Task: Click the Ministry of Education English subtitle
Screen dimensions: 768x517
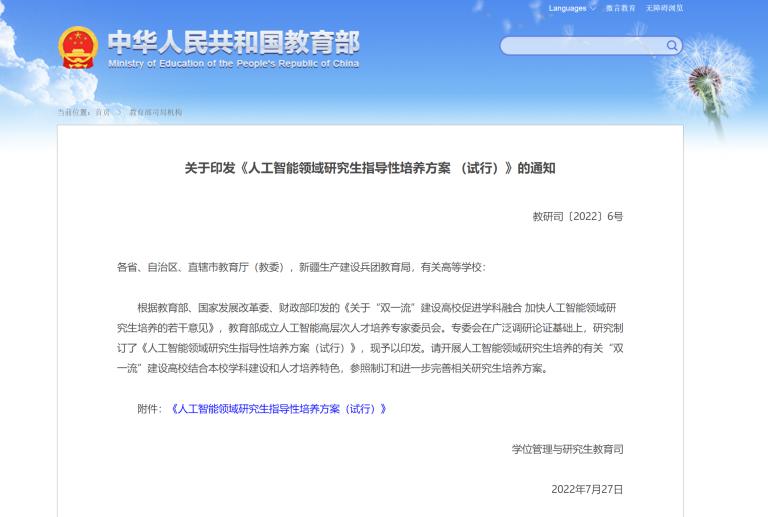Action: coord(233,64)
